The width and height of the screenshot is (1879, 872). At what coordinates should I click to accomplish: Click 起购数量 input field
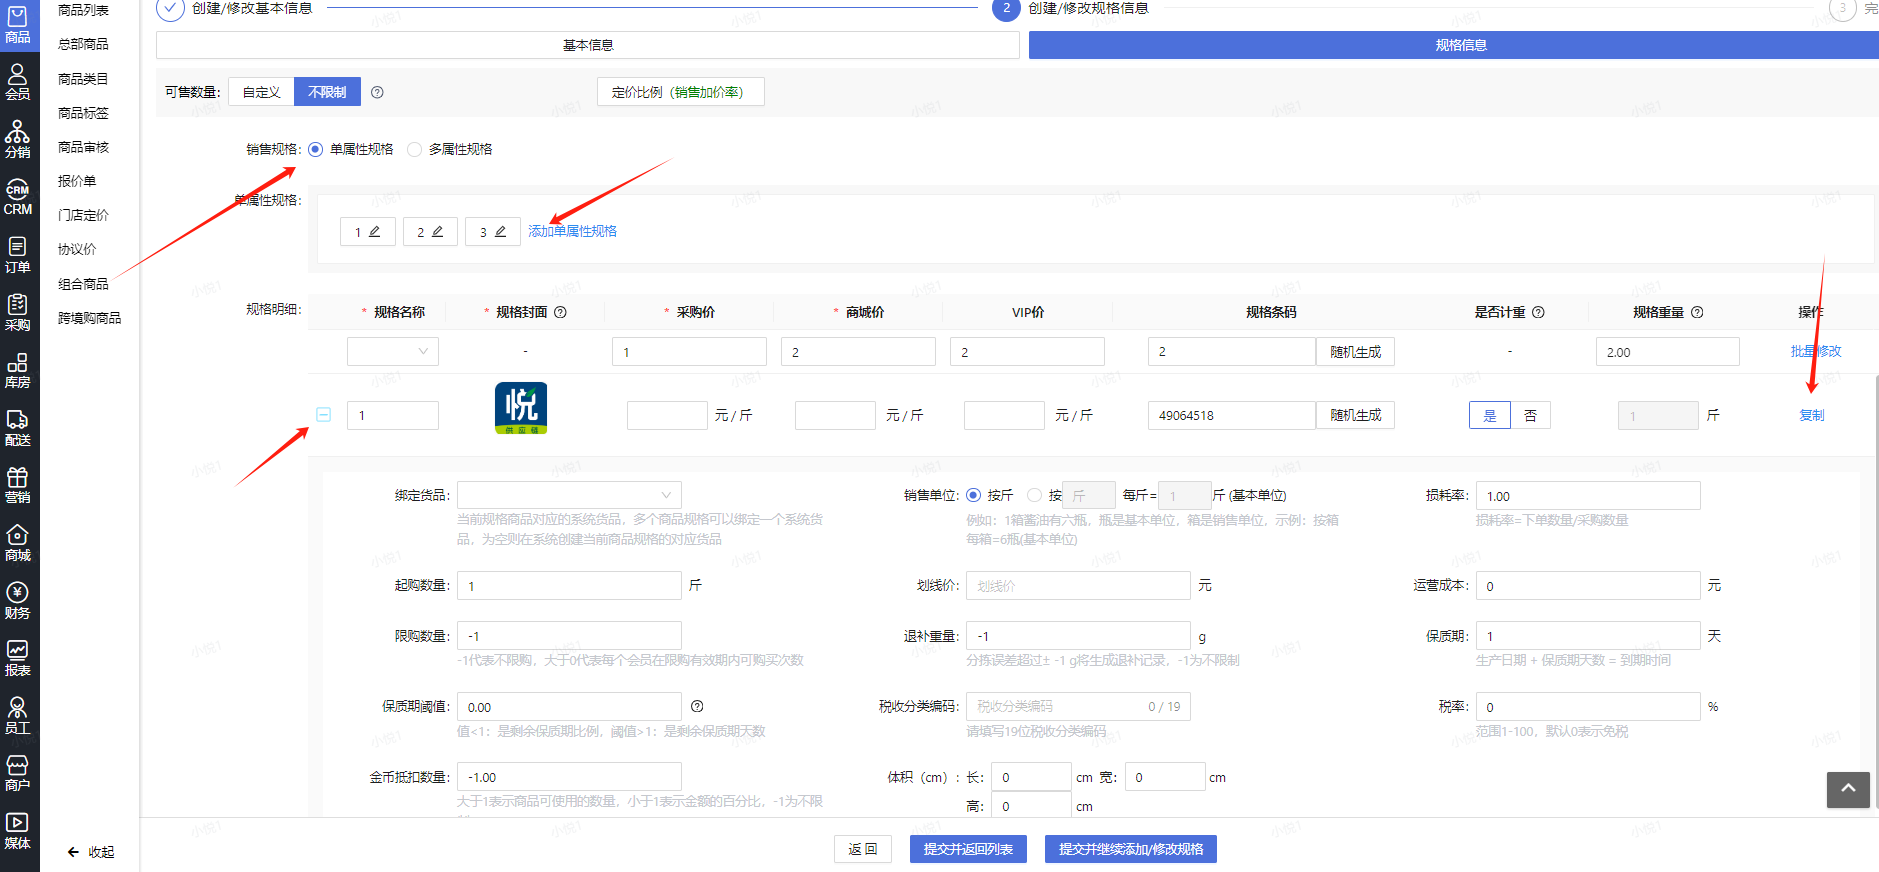[x=569, y=585]
